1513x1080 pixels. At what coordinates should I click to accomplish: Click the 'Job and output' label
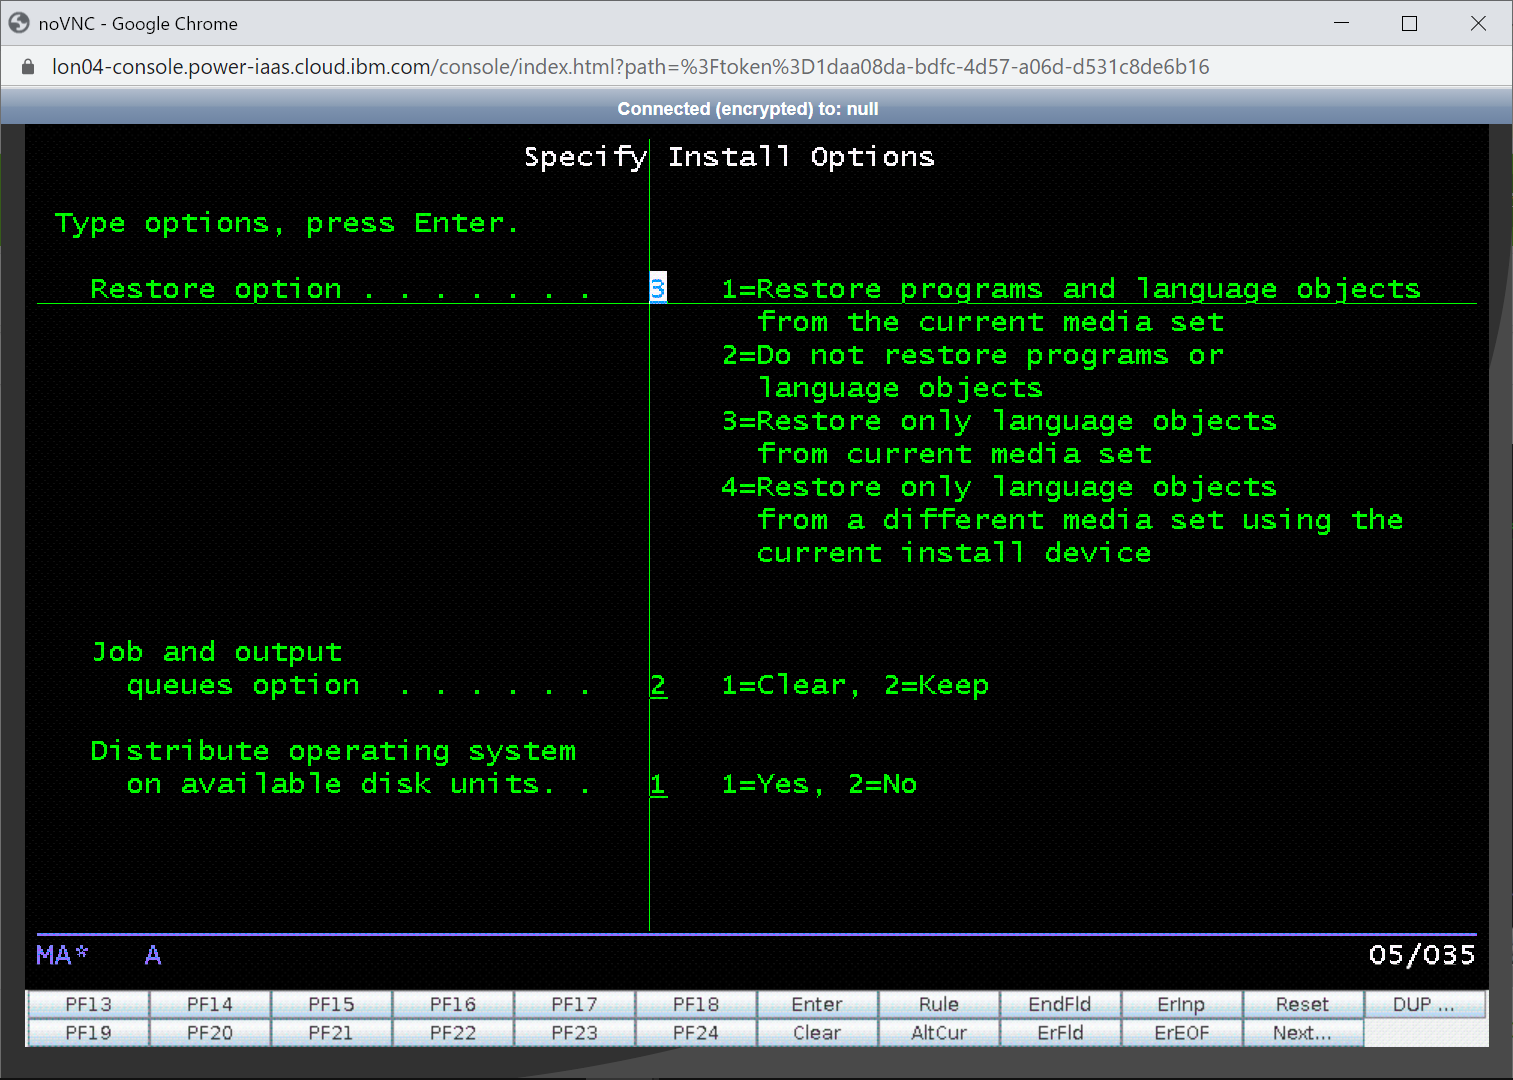click(217, 652)
